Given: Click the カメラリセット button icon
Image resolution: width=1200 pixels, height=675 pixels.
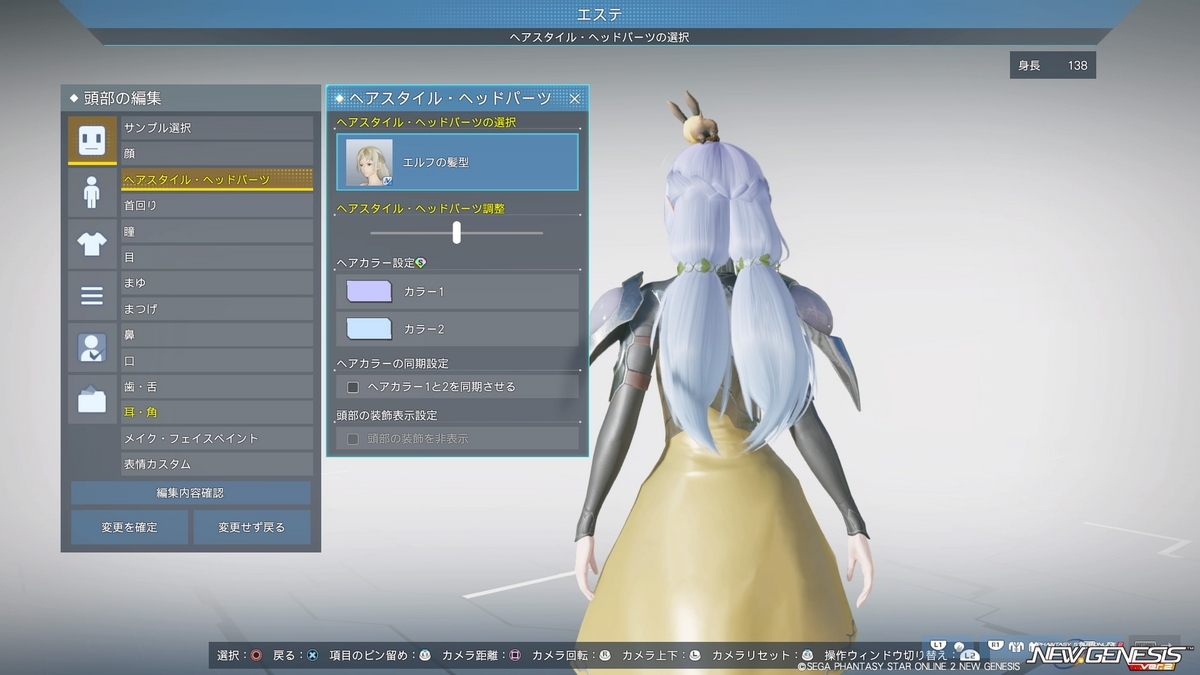Looking at the screenshot, I should pos(807,655).
